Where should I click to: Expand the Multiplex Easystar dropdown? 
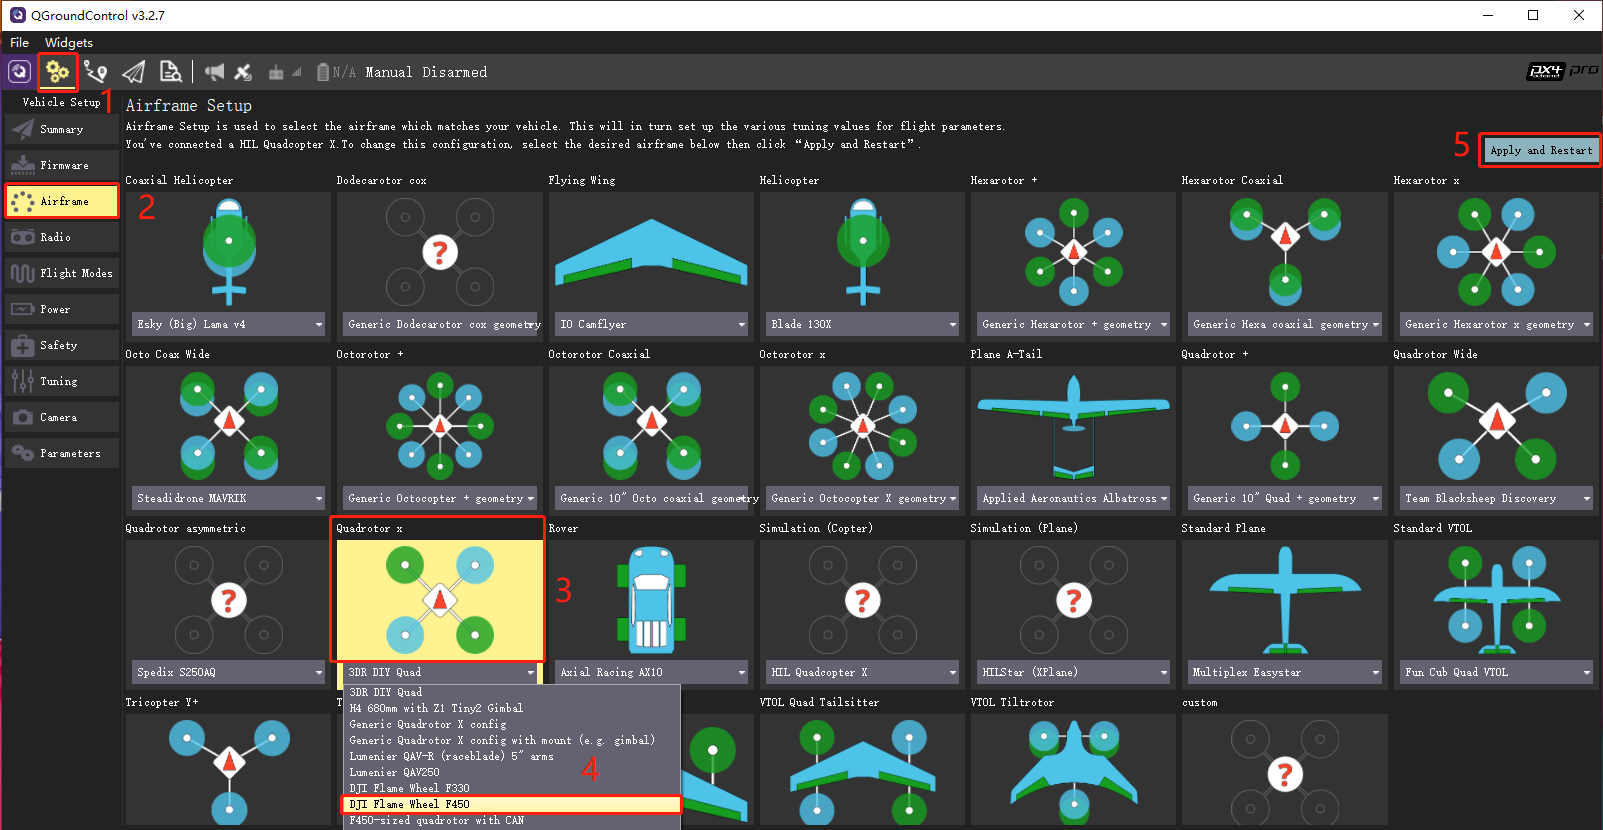[1286, 672]
